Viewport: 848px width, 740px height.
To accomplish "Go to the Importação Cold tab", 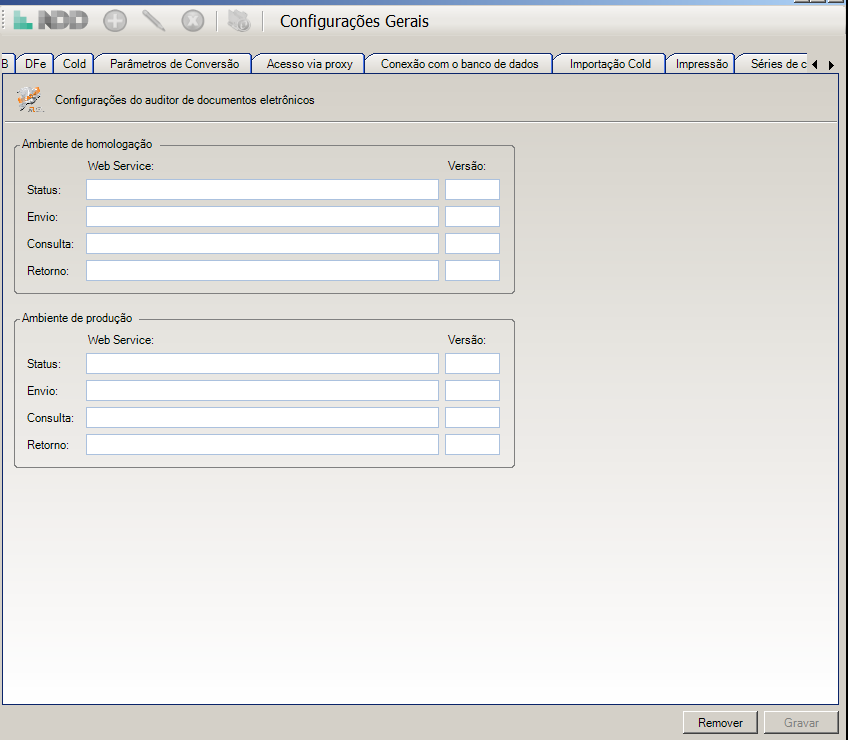I will 610,64.
